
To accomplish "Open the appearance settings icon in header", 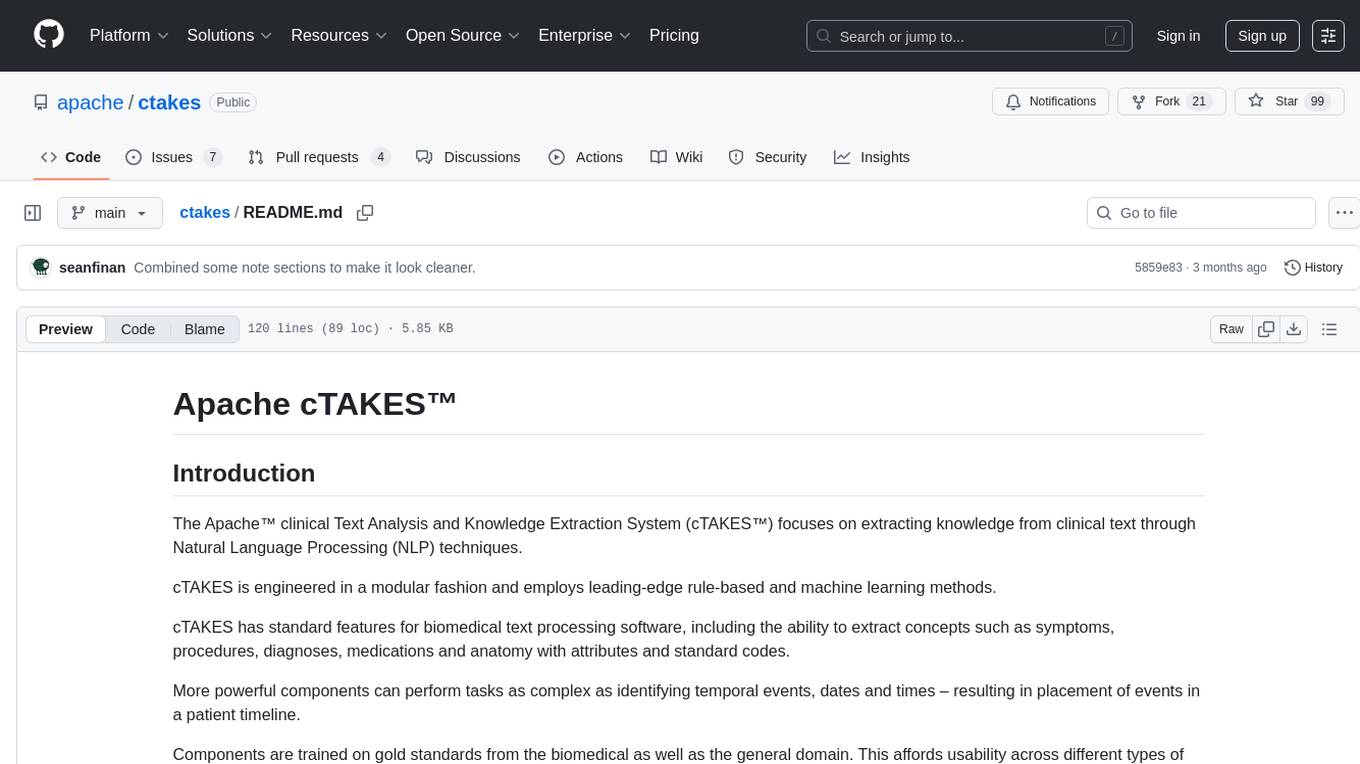I will click(1328, 36).
